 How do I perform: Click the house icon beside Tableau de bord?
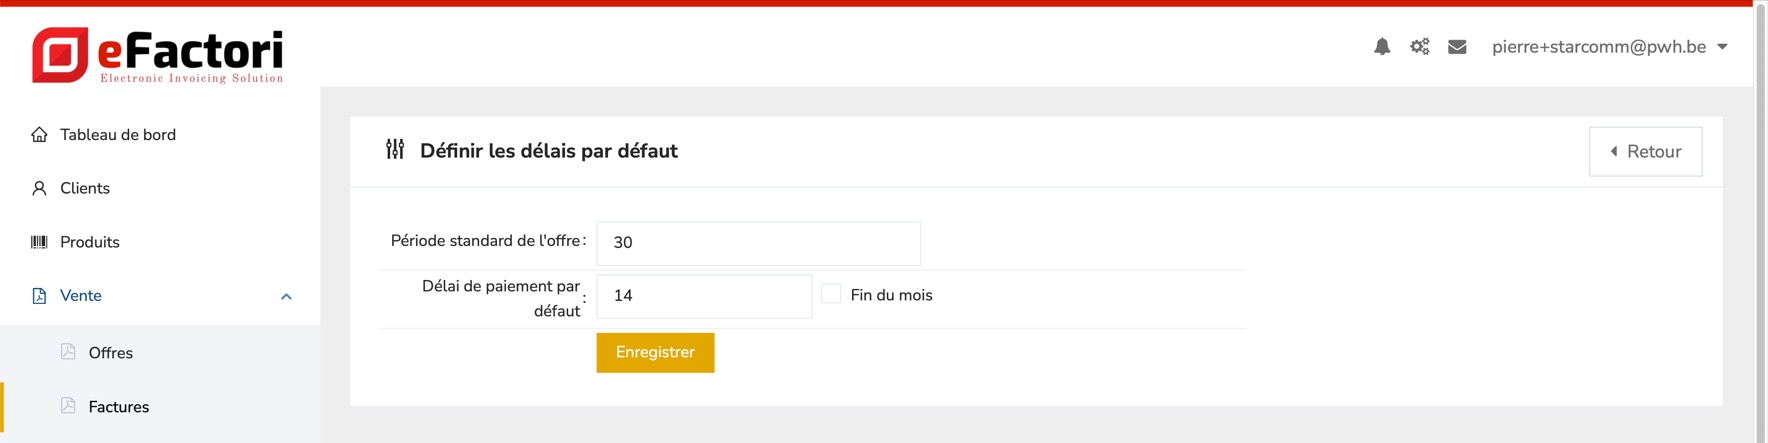[x=39, y=135]
